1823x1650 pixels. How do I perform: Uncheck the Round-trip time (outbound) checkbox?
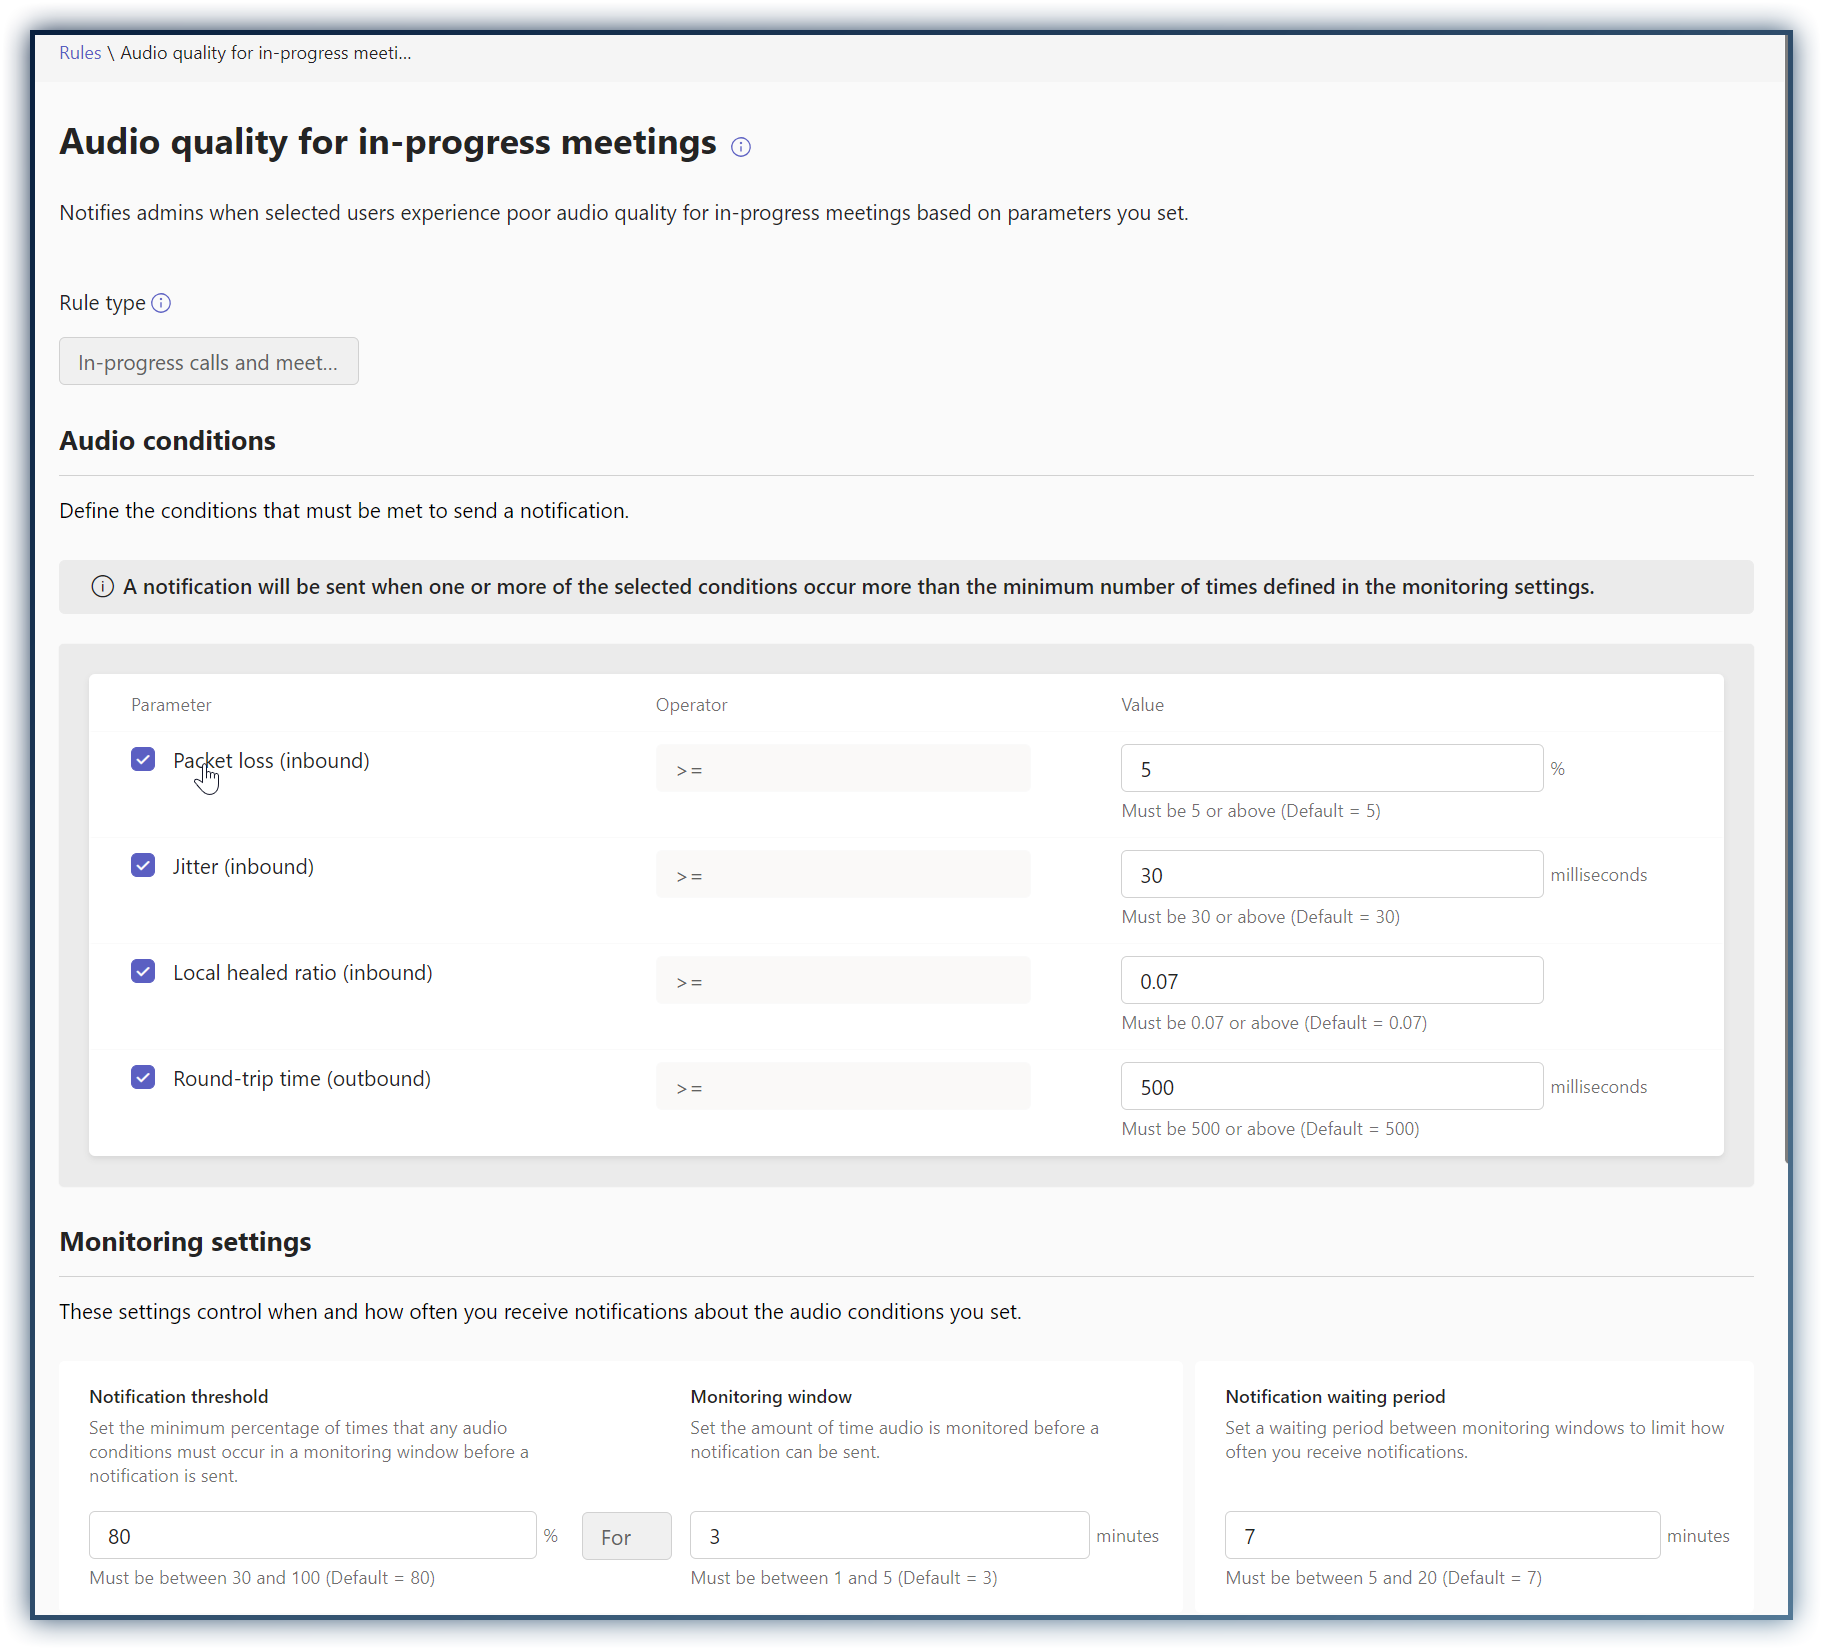(x=143, y=1078)
